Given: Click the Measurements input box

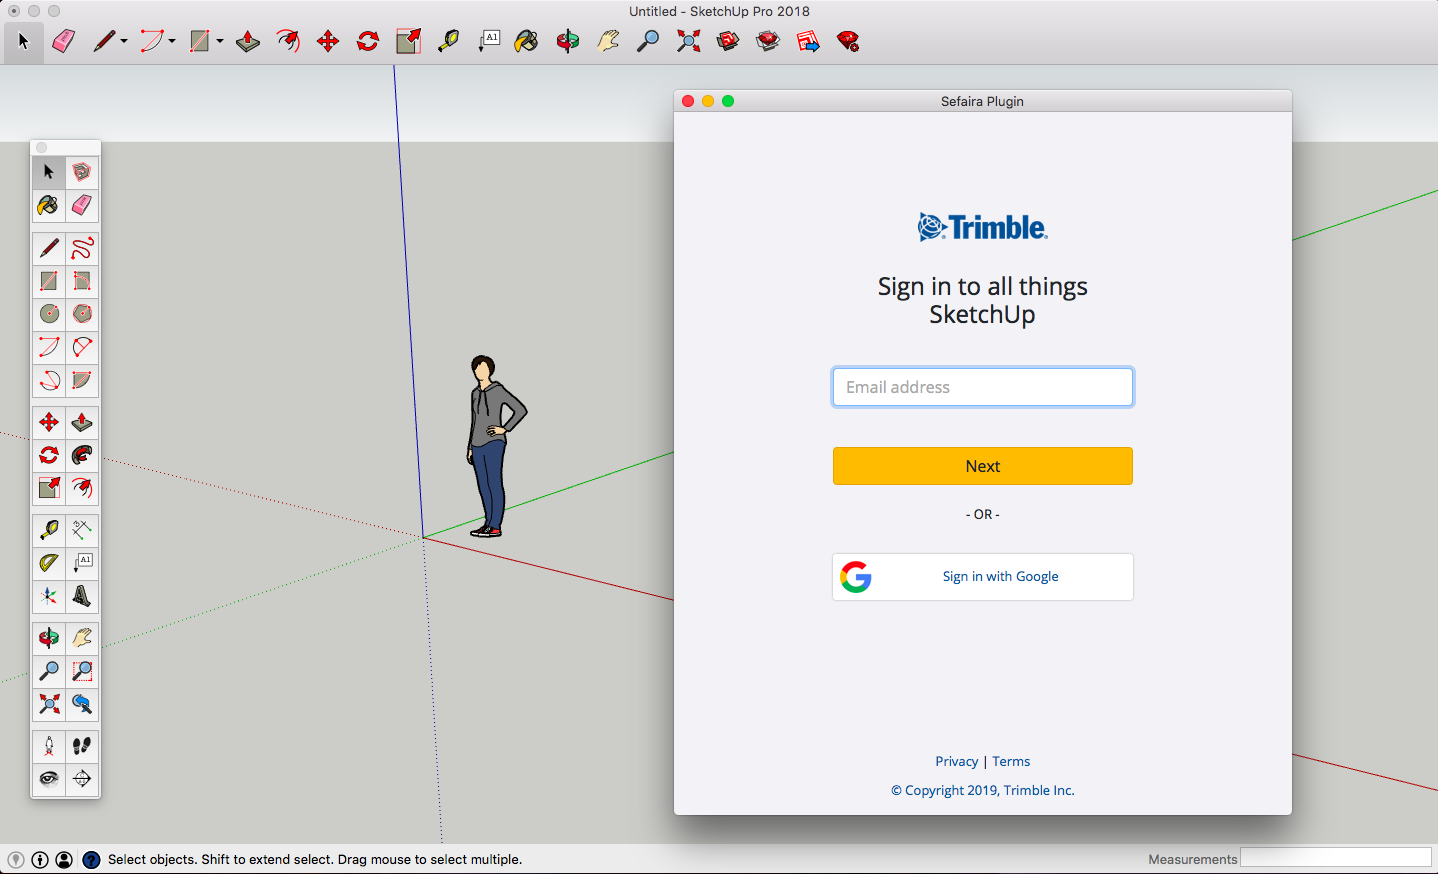Looking at the screenshot, I should pyautogui.click(x=1336, y=858).
